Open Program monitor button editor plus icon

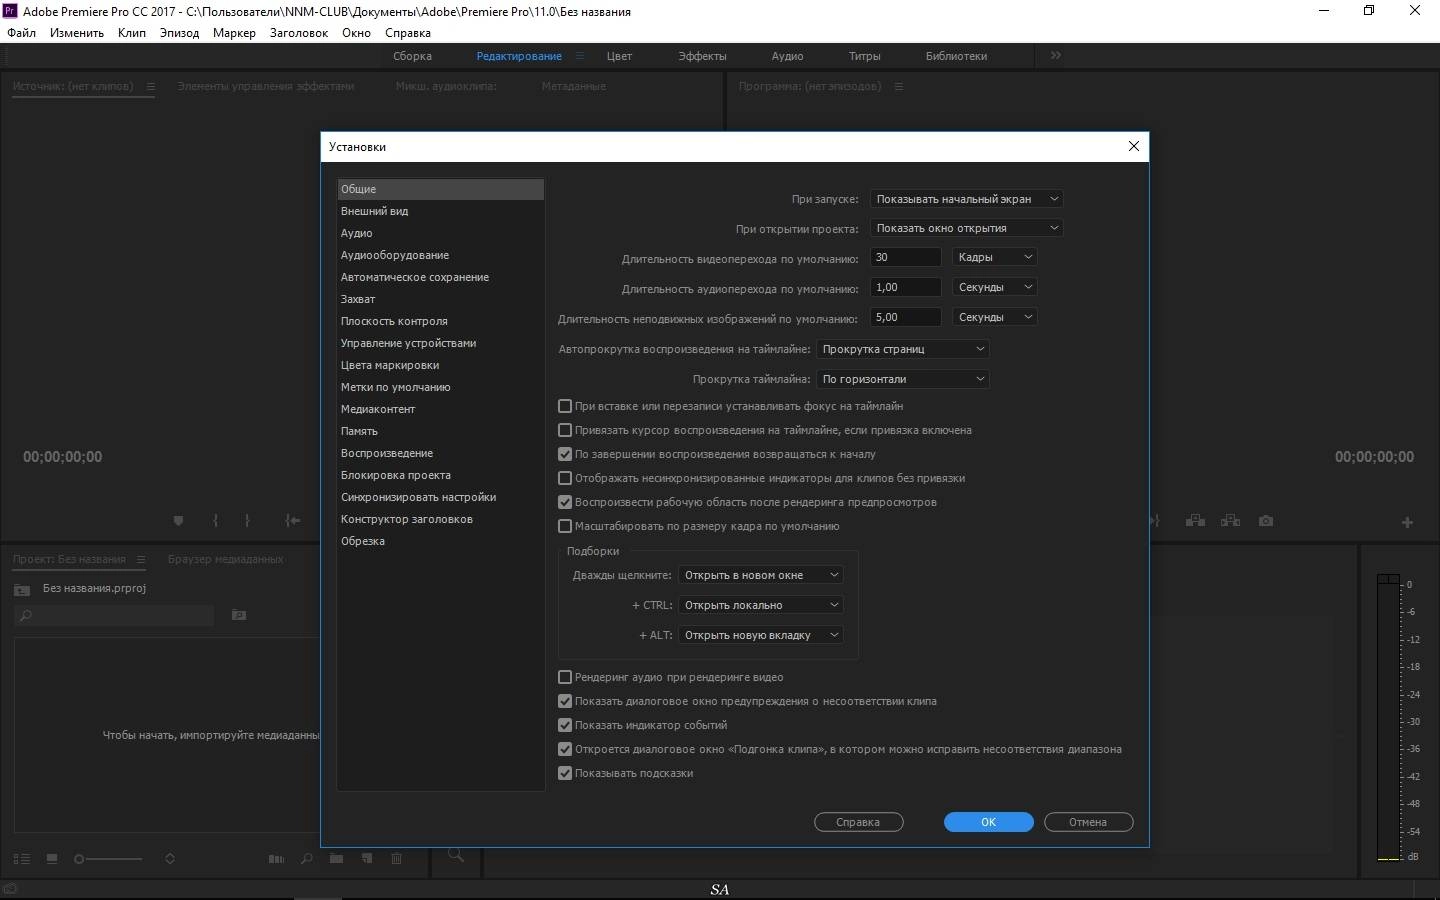click(1407, 522)
